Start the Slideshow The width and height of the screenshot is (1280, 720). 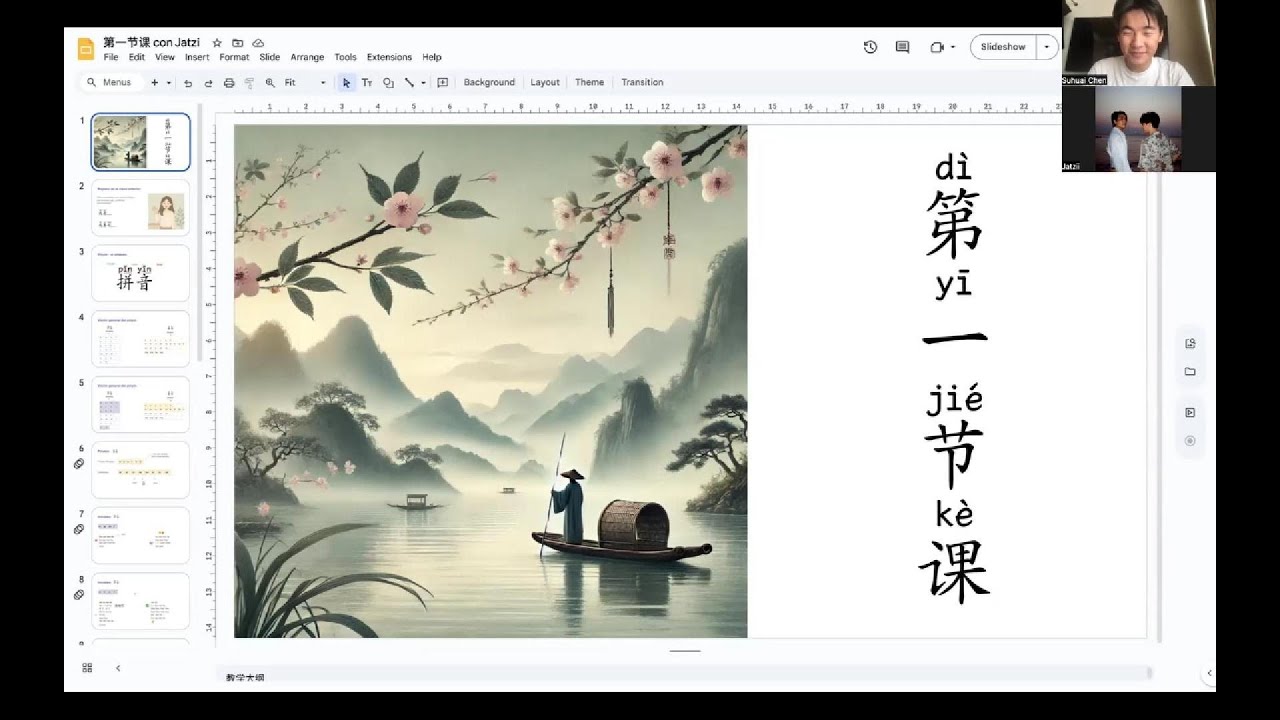pyautogui.click(x=1003, y=47)
